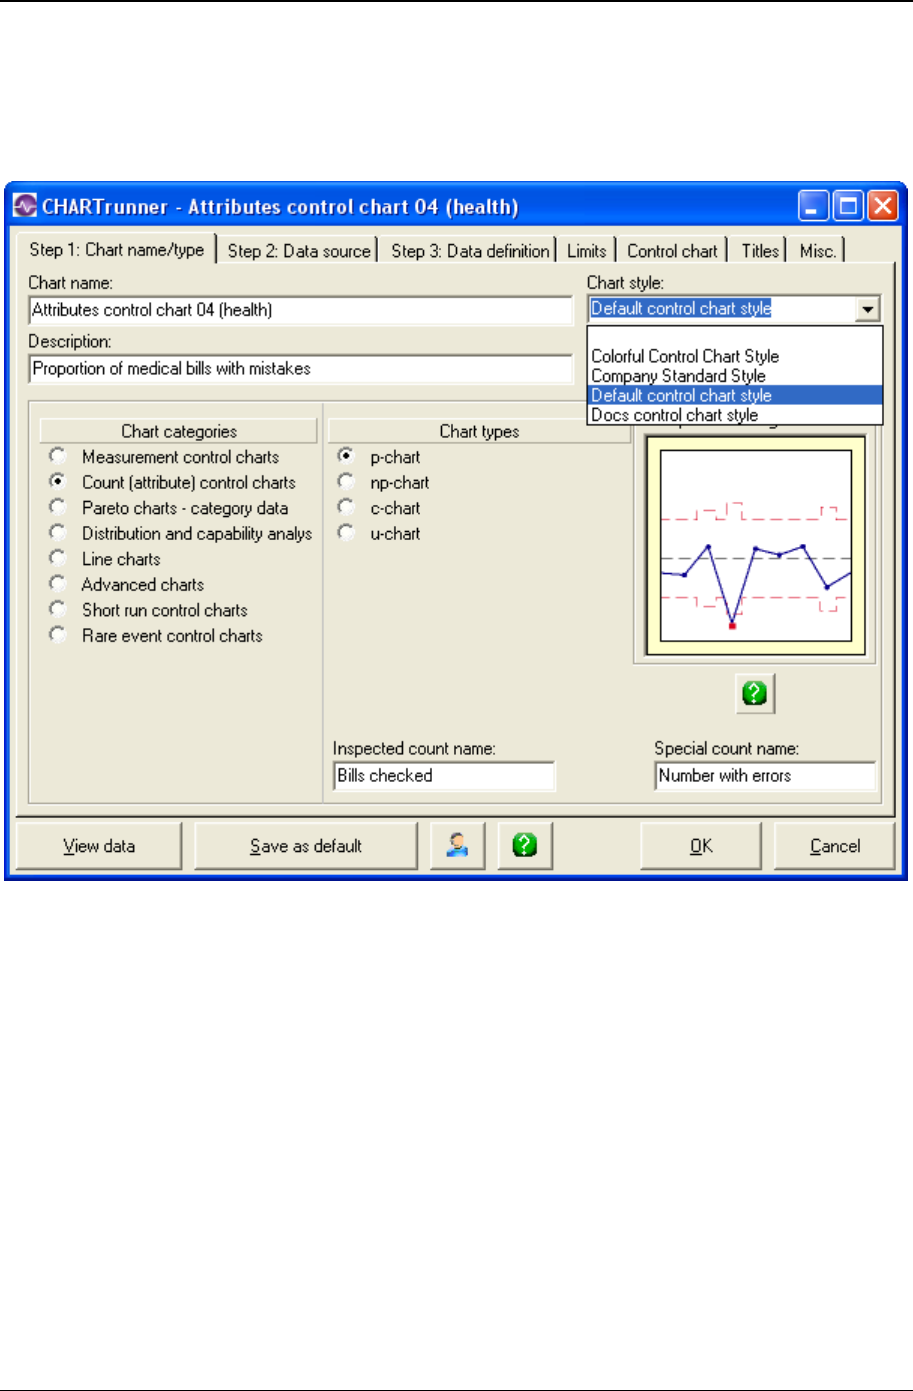
Task: Go to the Control chart tab
Action: pyautogui.click(x=672, y=251)
